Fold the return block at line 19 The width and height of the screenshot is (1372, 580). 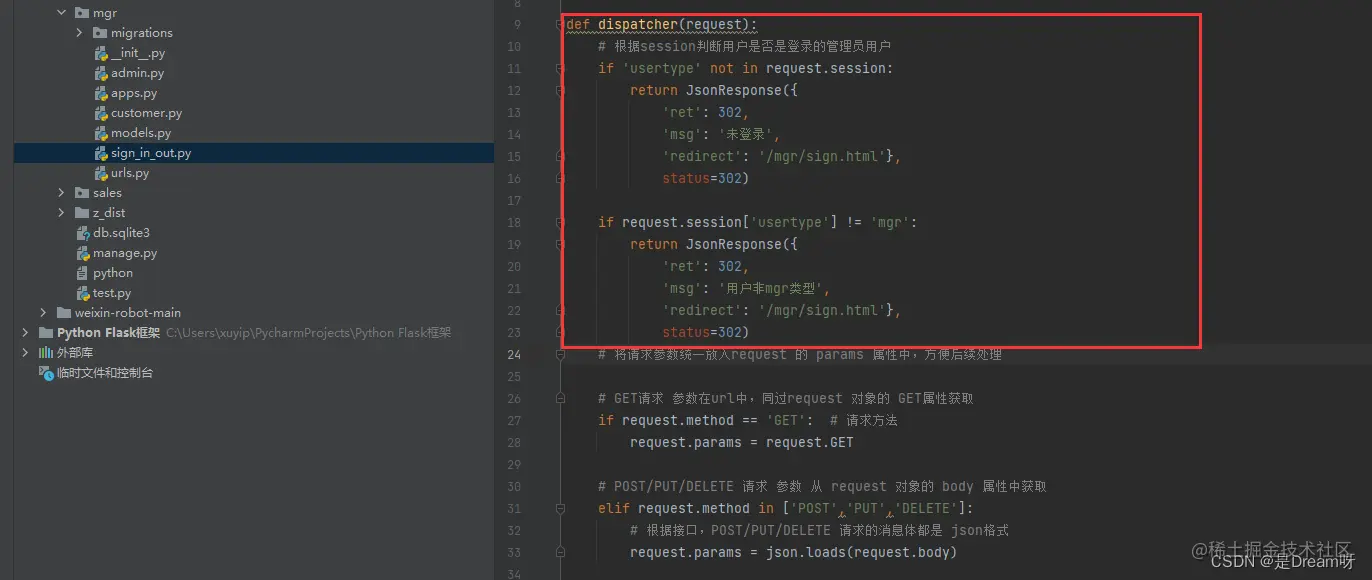click(x=560, y=245)
